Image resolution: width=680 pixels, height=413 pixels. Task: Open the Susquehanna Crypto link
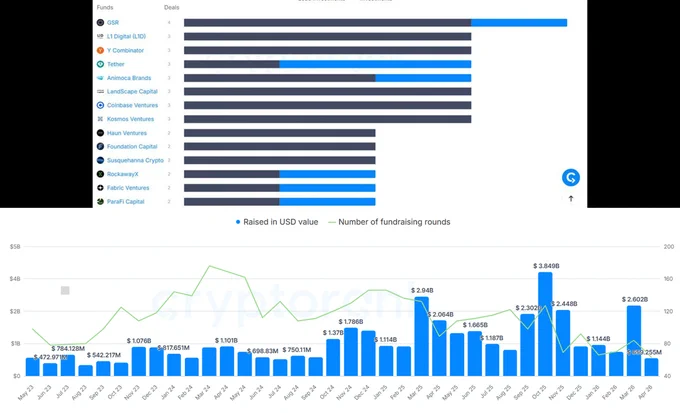coord(135,161)
